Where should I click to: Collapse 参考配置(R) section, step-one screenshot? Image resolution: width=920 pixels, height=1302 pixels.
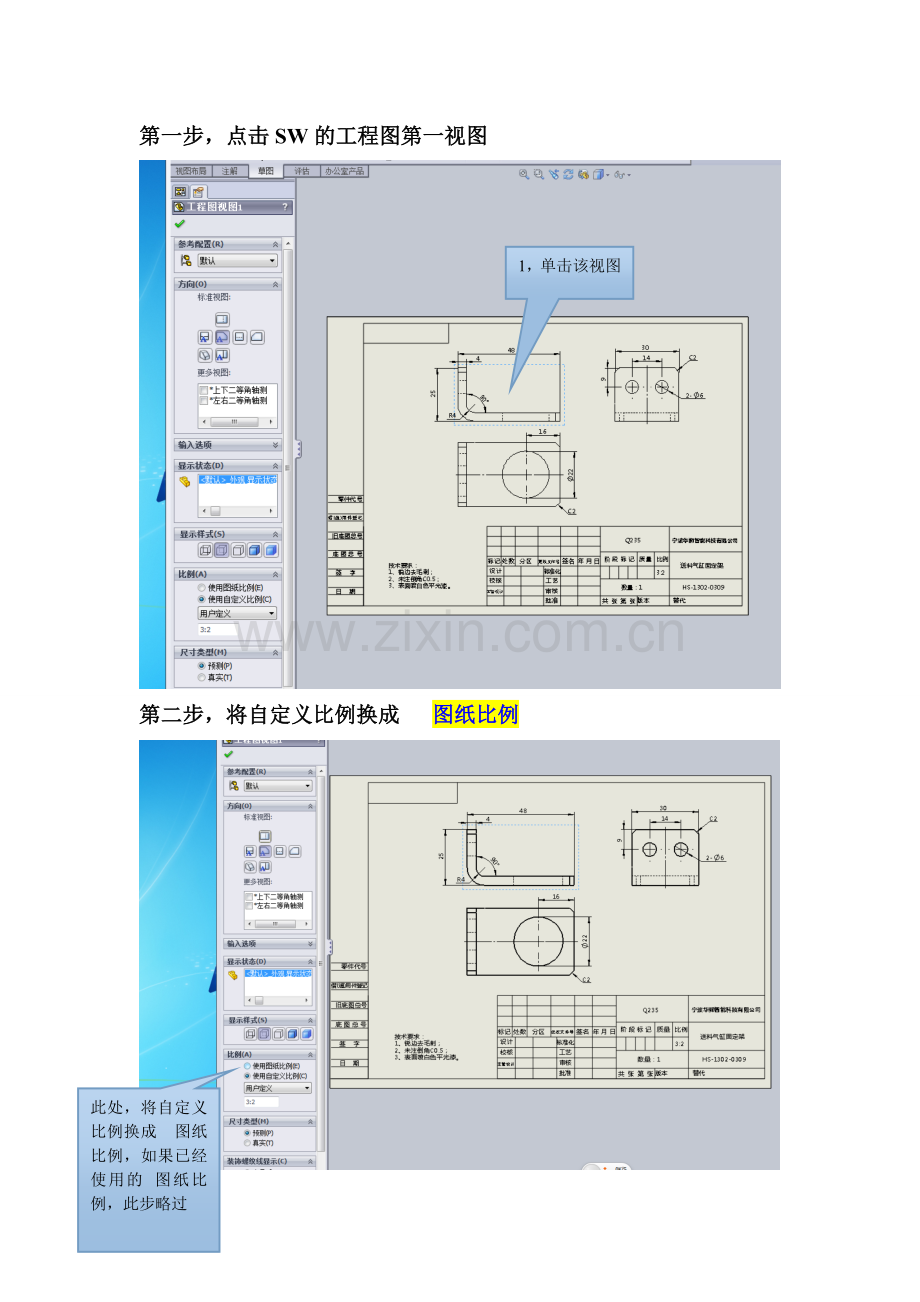click(x=275, y=245)
